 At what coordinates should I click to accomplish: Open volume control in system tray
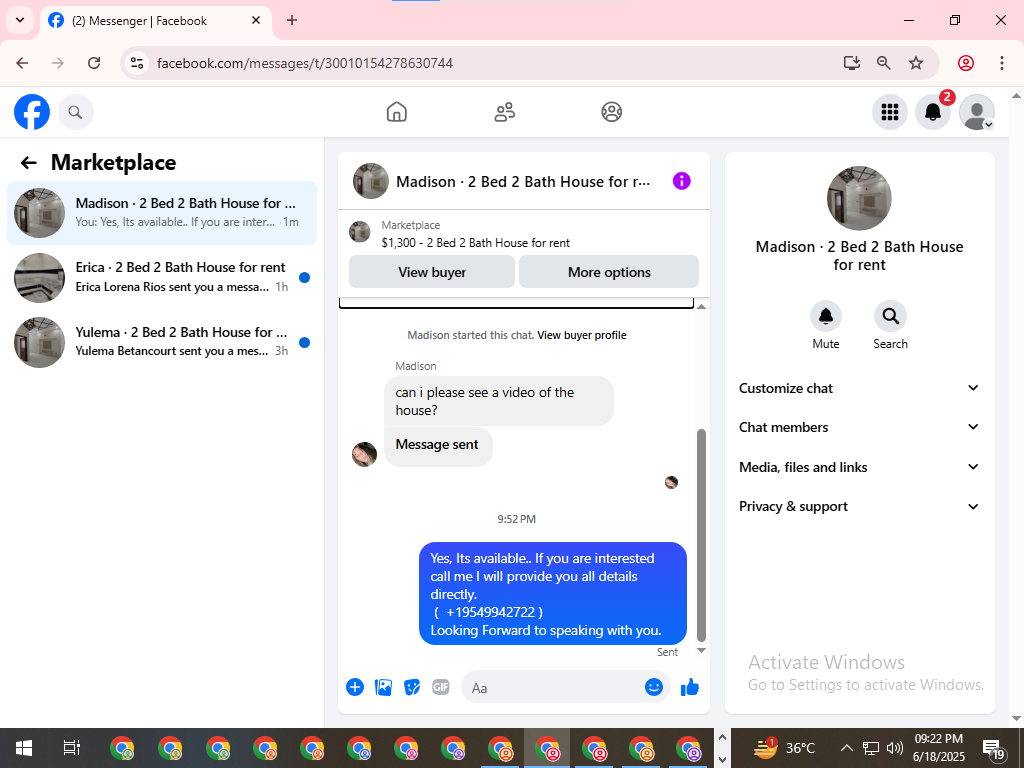pos(895,748)
